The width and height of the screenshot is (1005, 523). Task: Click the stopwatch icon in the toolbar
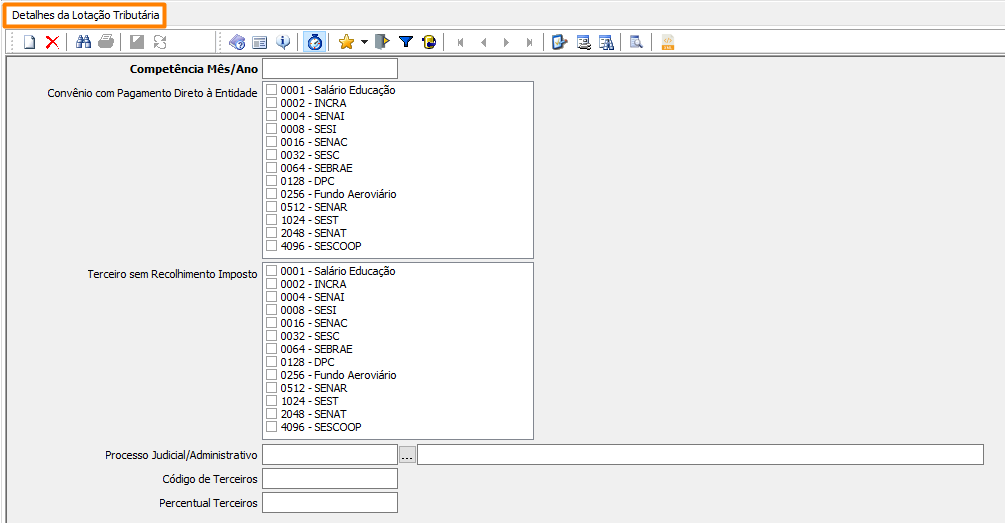tap(314, 42)
